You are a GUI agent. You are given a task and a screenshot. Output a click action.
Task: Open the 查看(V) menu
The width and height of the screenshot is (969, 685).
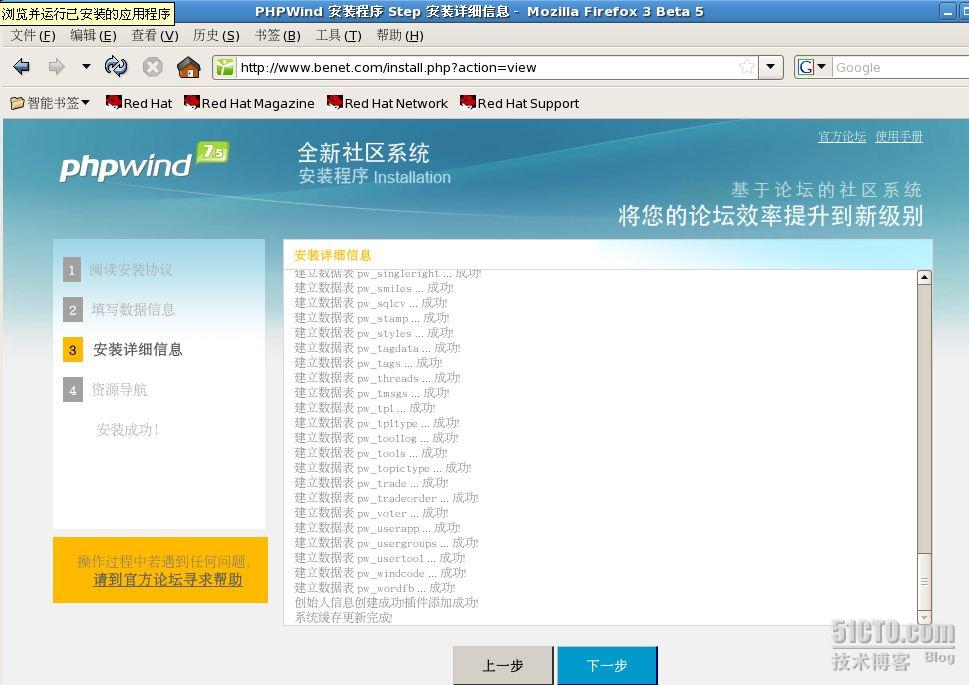154,35
